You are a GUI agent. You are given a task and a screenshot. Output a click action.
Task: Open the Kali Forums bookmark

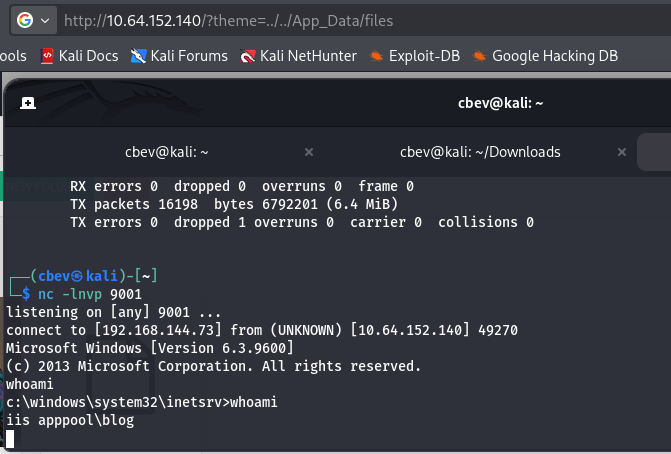click(x=179, y=56)
